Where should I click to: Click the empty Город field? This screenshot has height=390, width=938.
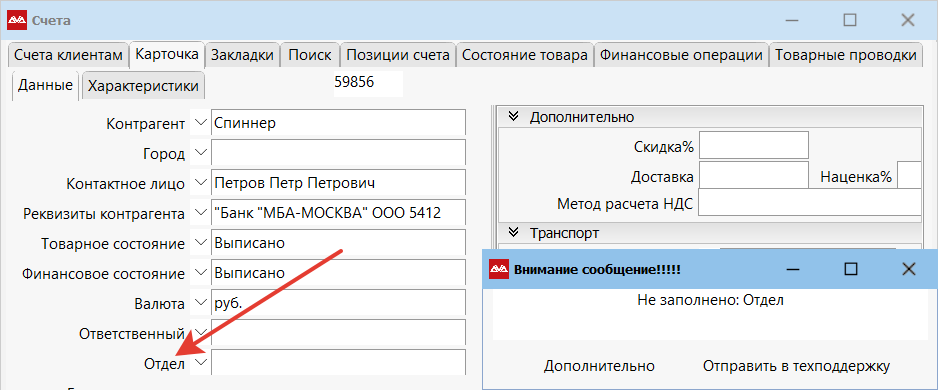tap(338, 153)
